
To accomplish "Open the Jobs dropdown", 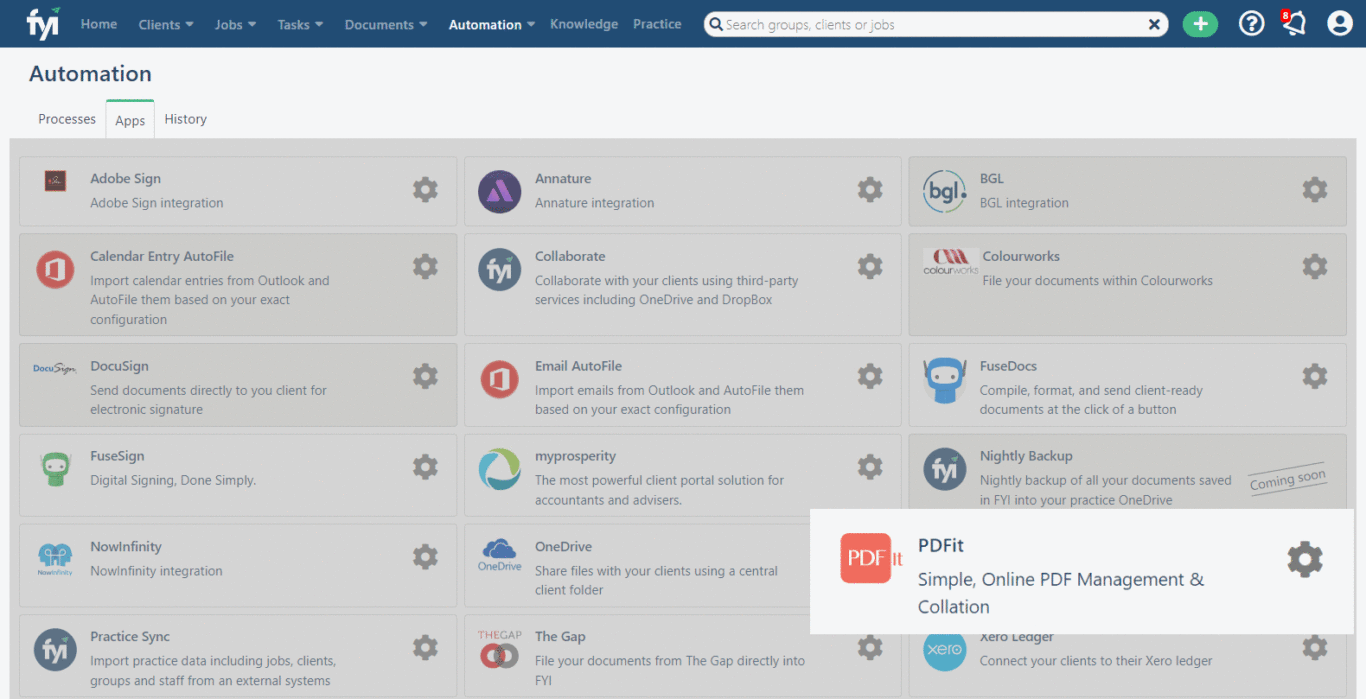I will coord(234,23).
